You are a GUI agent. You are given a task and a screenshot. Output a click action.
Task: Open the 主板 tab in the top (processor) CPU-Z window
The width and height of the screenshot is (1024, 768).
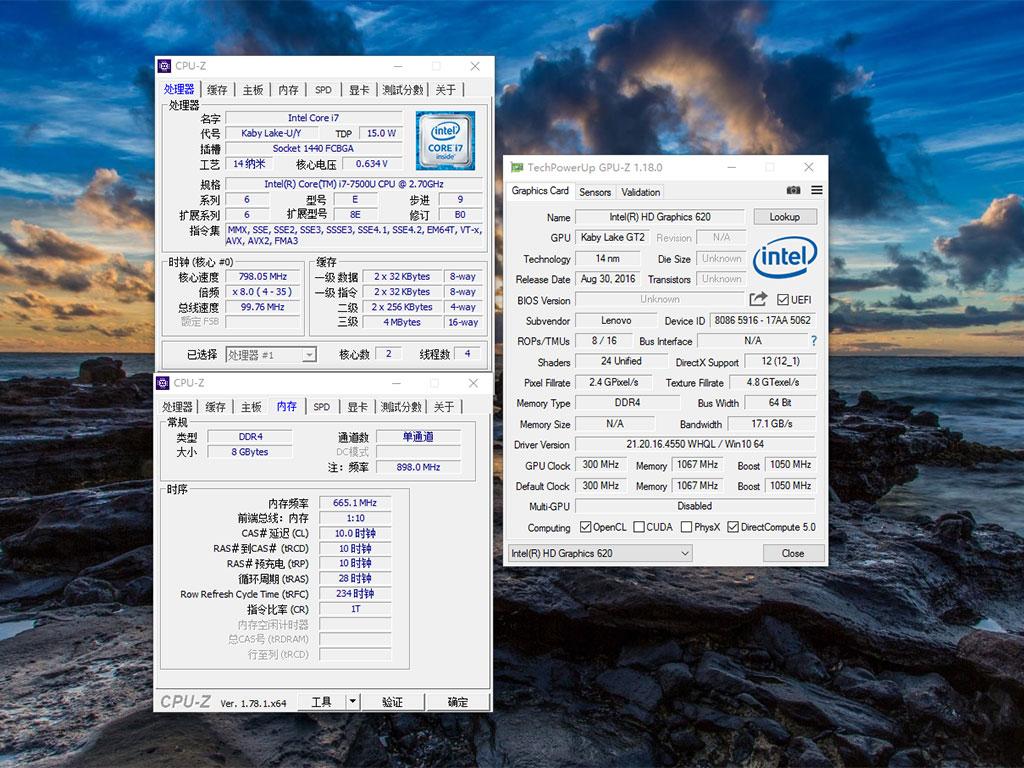(253, 90)
